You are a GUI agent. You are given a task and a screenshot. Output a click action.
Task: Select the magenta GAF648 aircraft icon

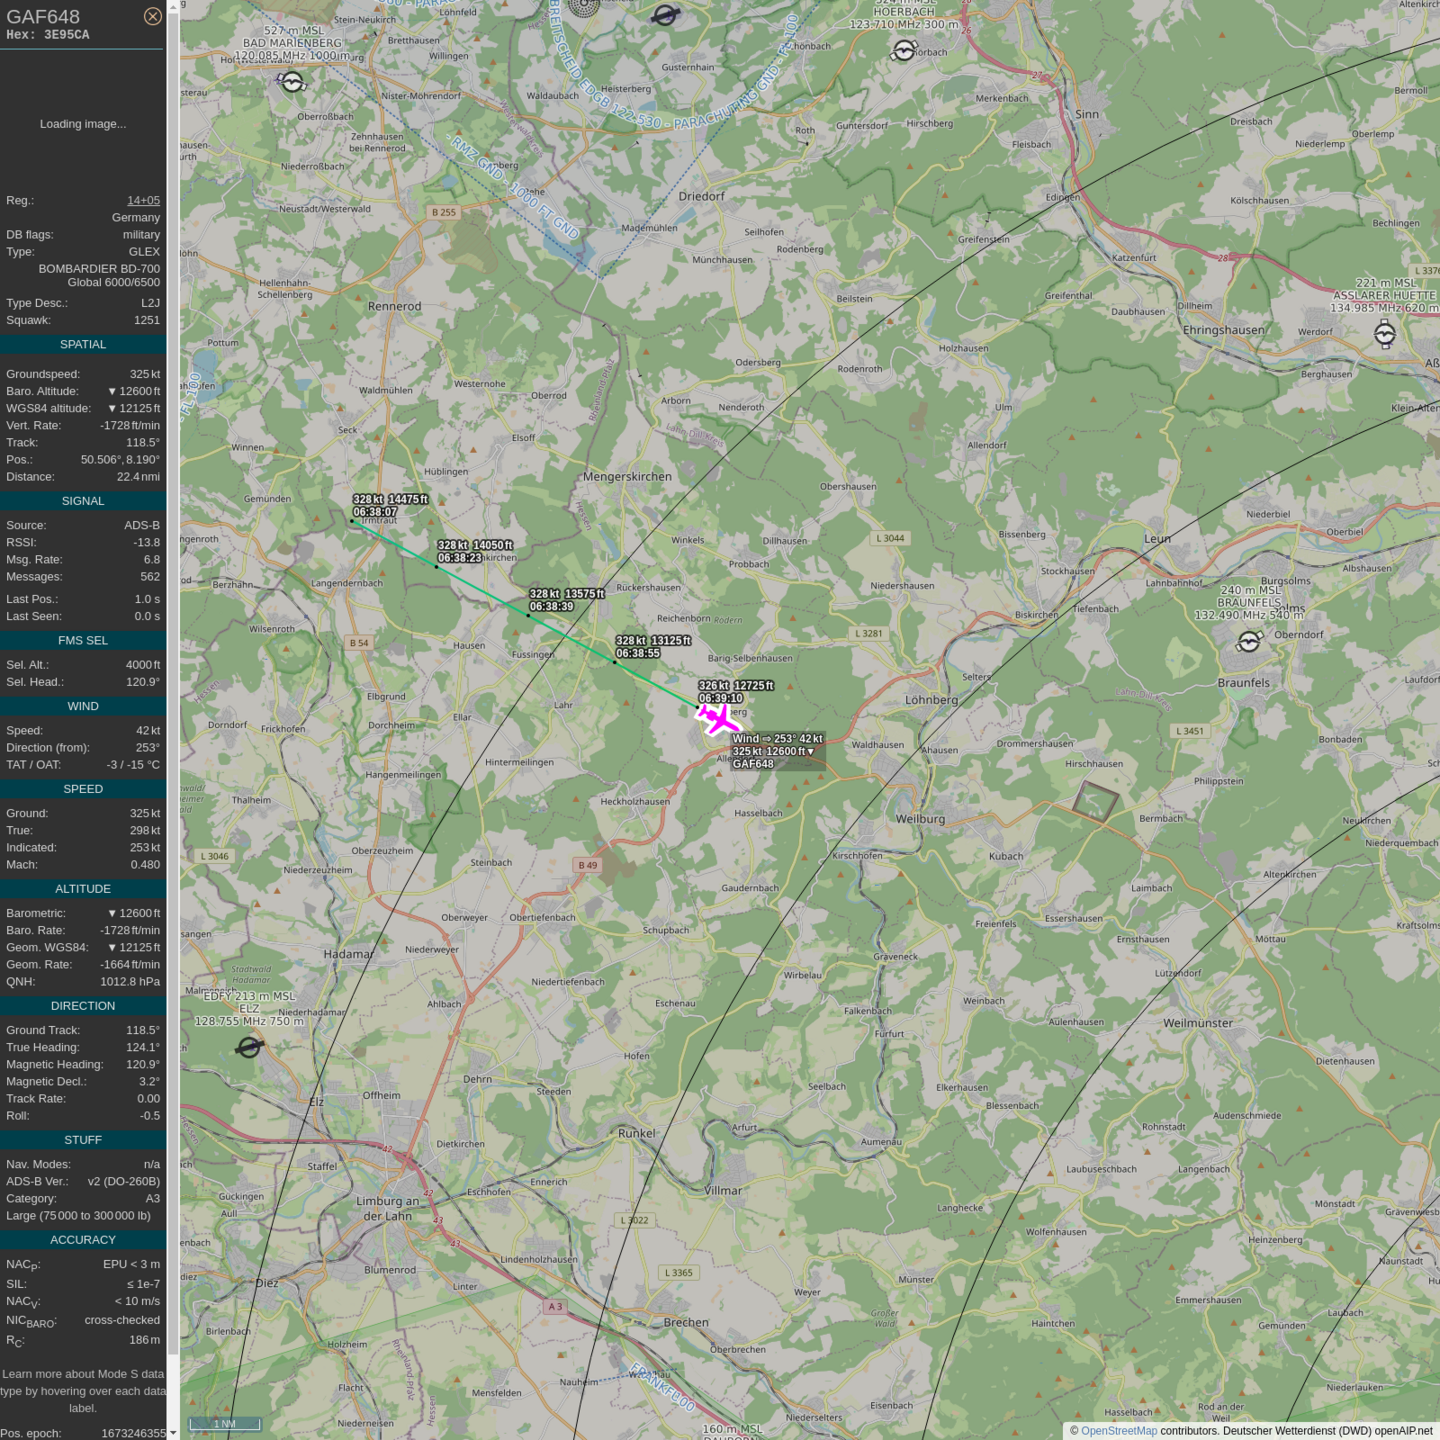pyautogui.click(x=717, y=718)
